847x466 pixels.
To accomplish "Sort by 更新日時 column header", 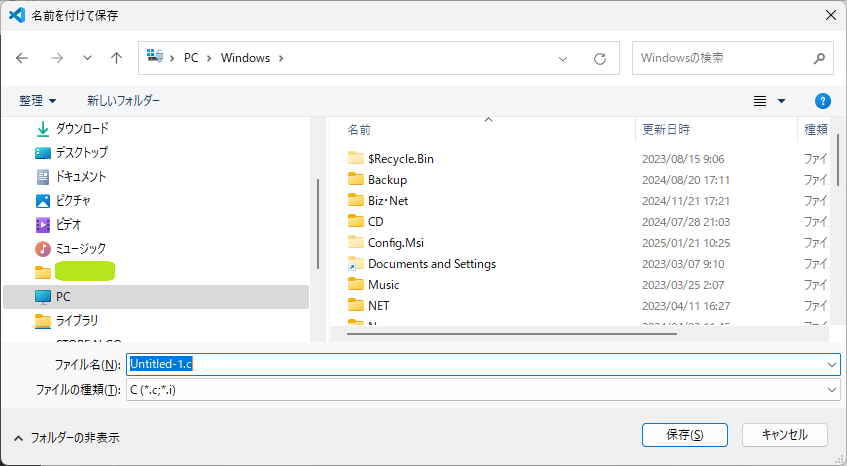I will [x=666, y=130].
